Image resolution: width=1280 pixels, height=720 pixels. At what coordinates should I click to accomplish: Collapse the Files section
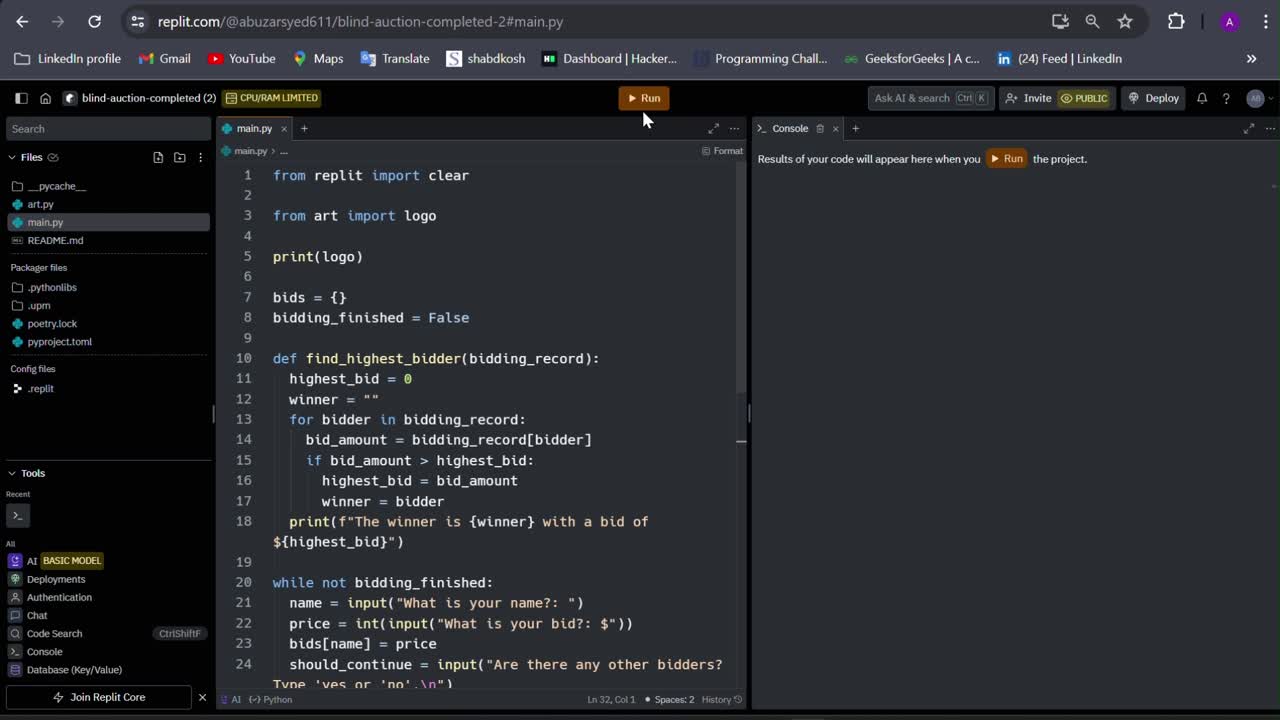(x=12, y=157)
